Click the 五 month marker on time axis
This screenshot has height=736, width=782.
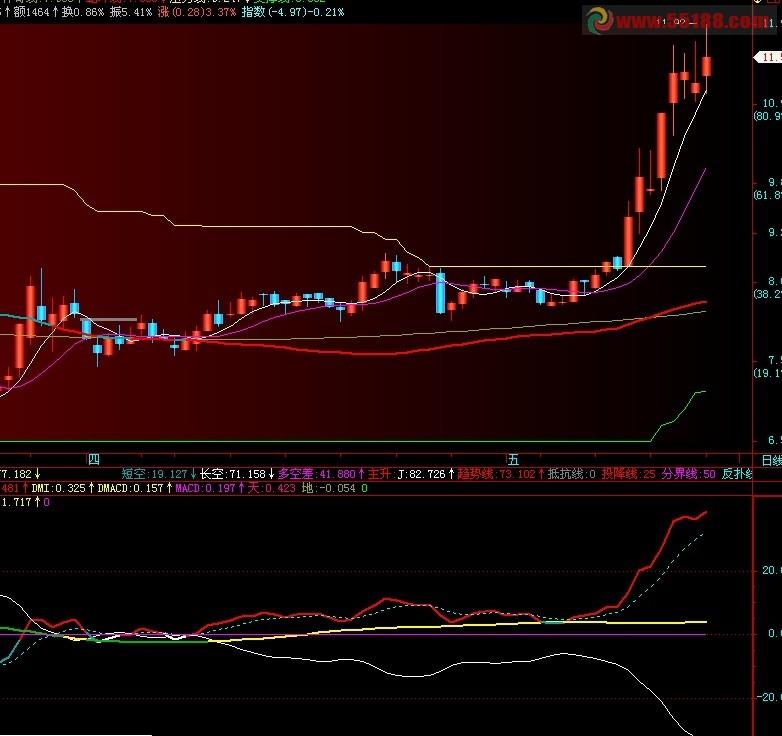pyautogui.click(x=513, y=460)
